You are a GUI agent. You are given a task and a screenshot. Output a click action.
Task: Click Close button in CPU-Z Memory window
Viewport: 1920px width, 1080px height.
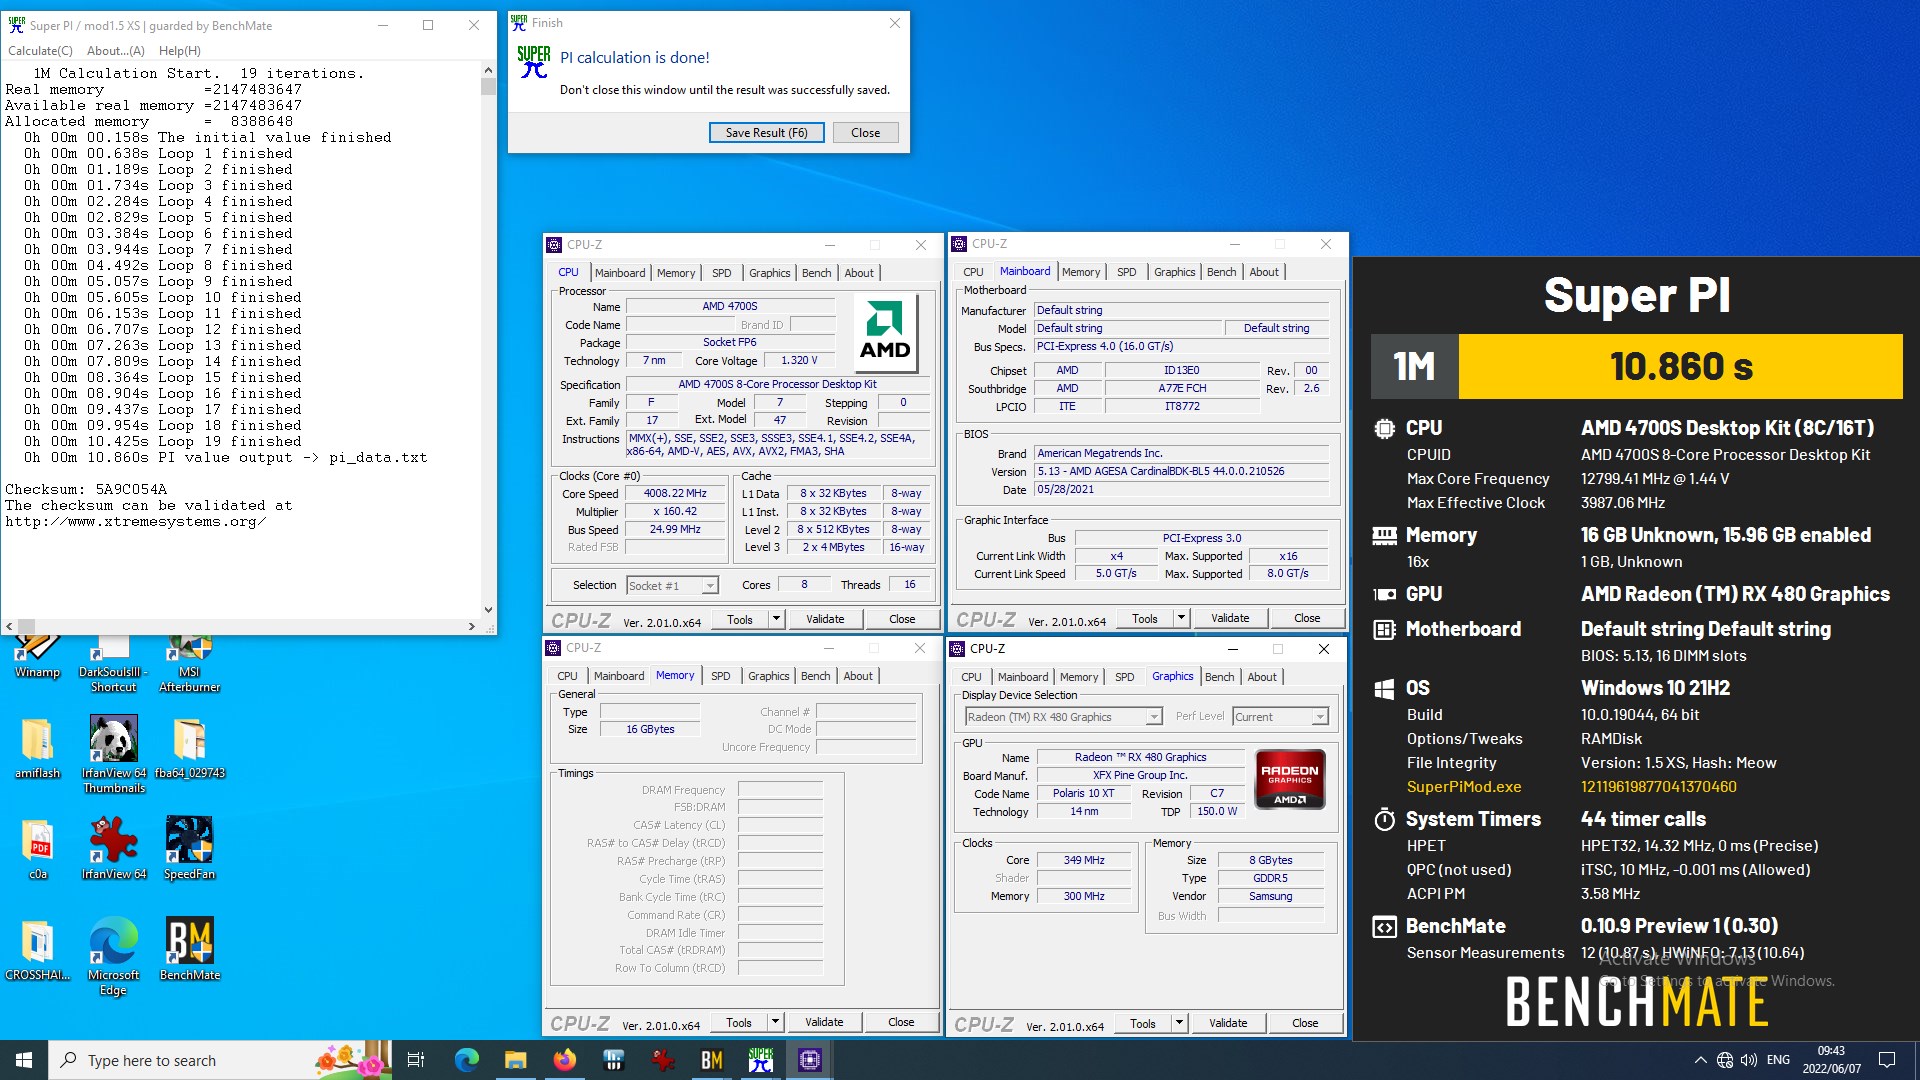pos(901,1022)
